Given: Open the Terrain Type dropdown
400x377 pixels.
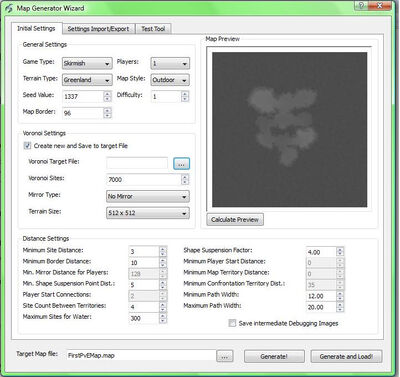Looking at the screenshot, I should click(x=87, y=80).
